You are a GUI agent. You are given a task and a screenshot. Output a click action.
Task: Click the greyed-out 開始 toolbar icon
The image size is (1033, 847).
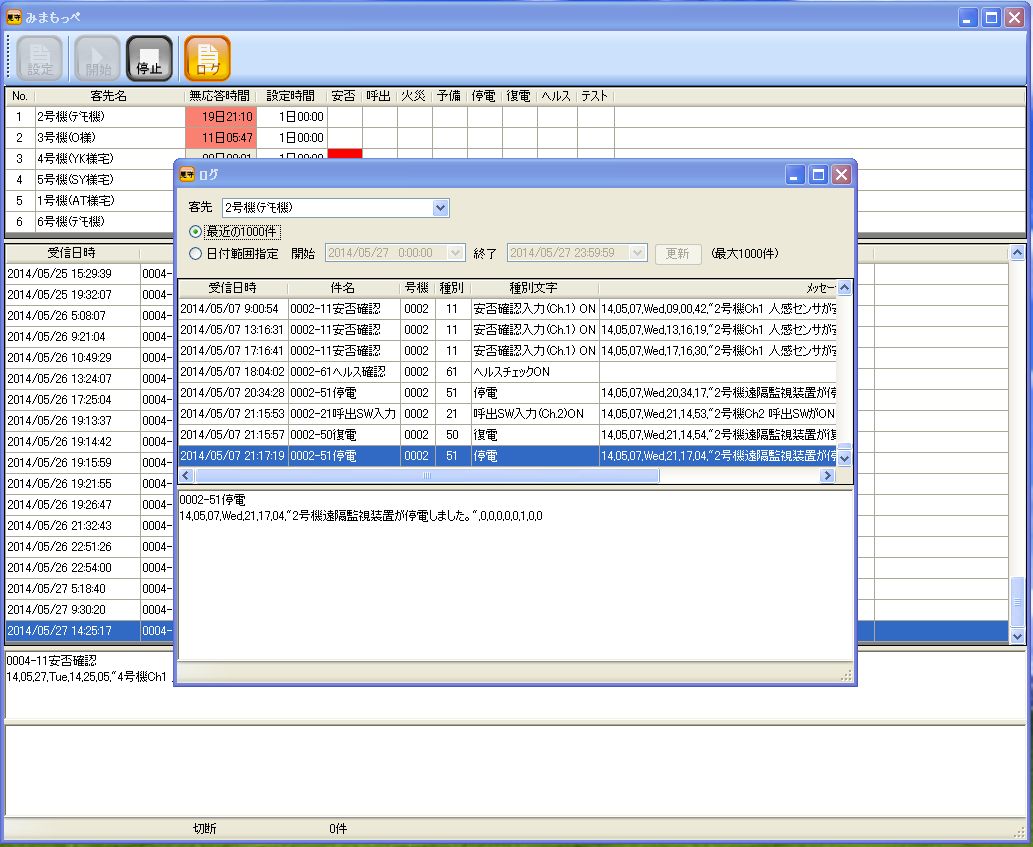pos(98,58)
